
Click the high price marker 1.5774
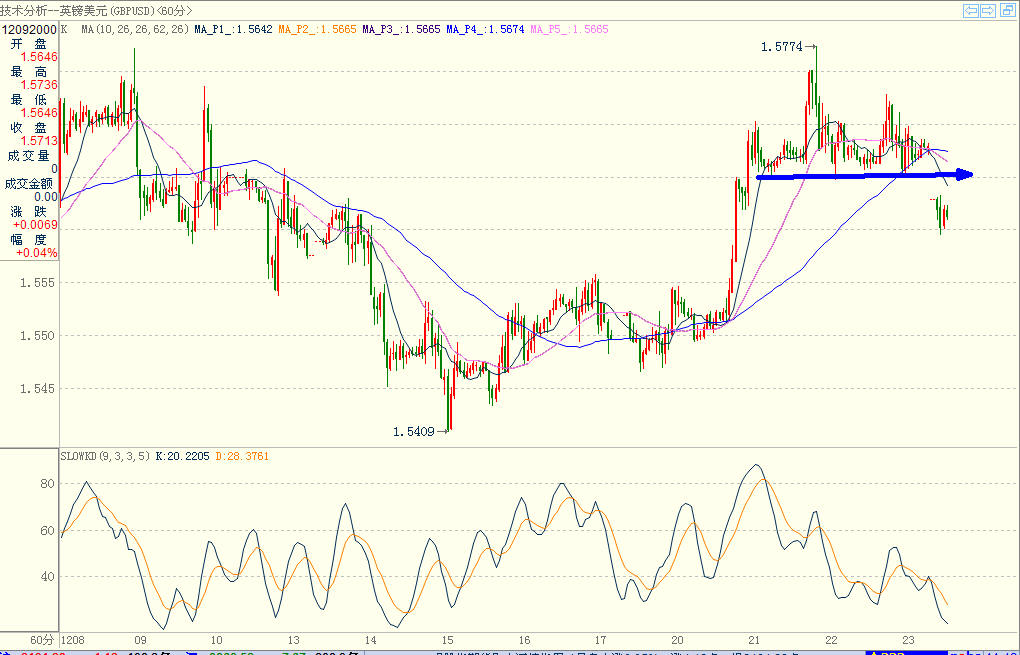[781, 47]
